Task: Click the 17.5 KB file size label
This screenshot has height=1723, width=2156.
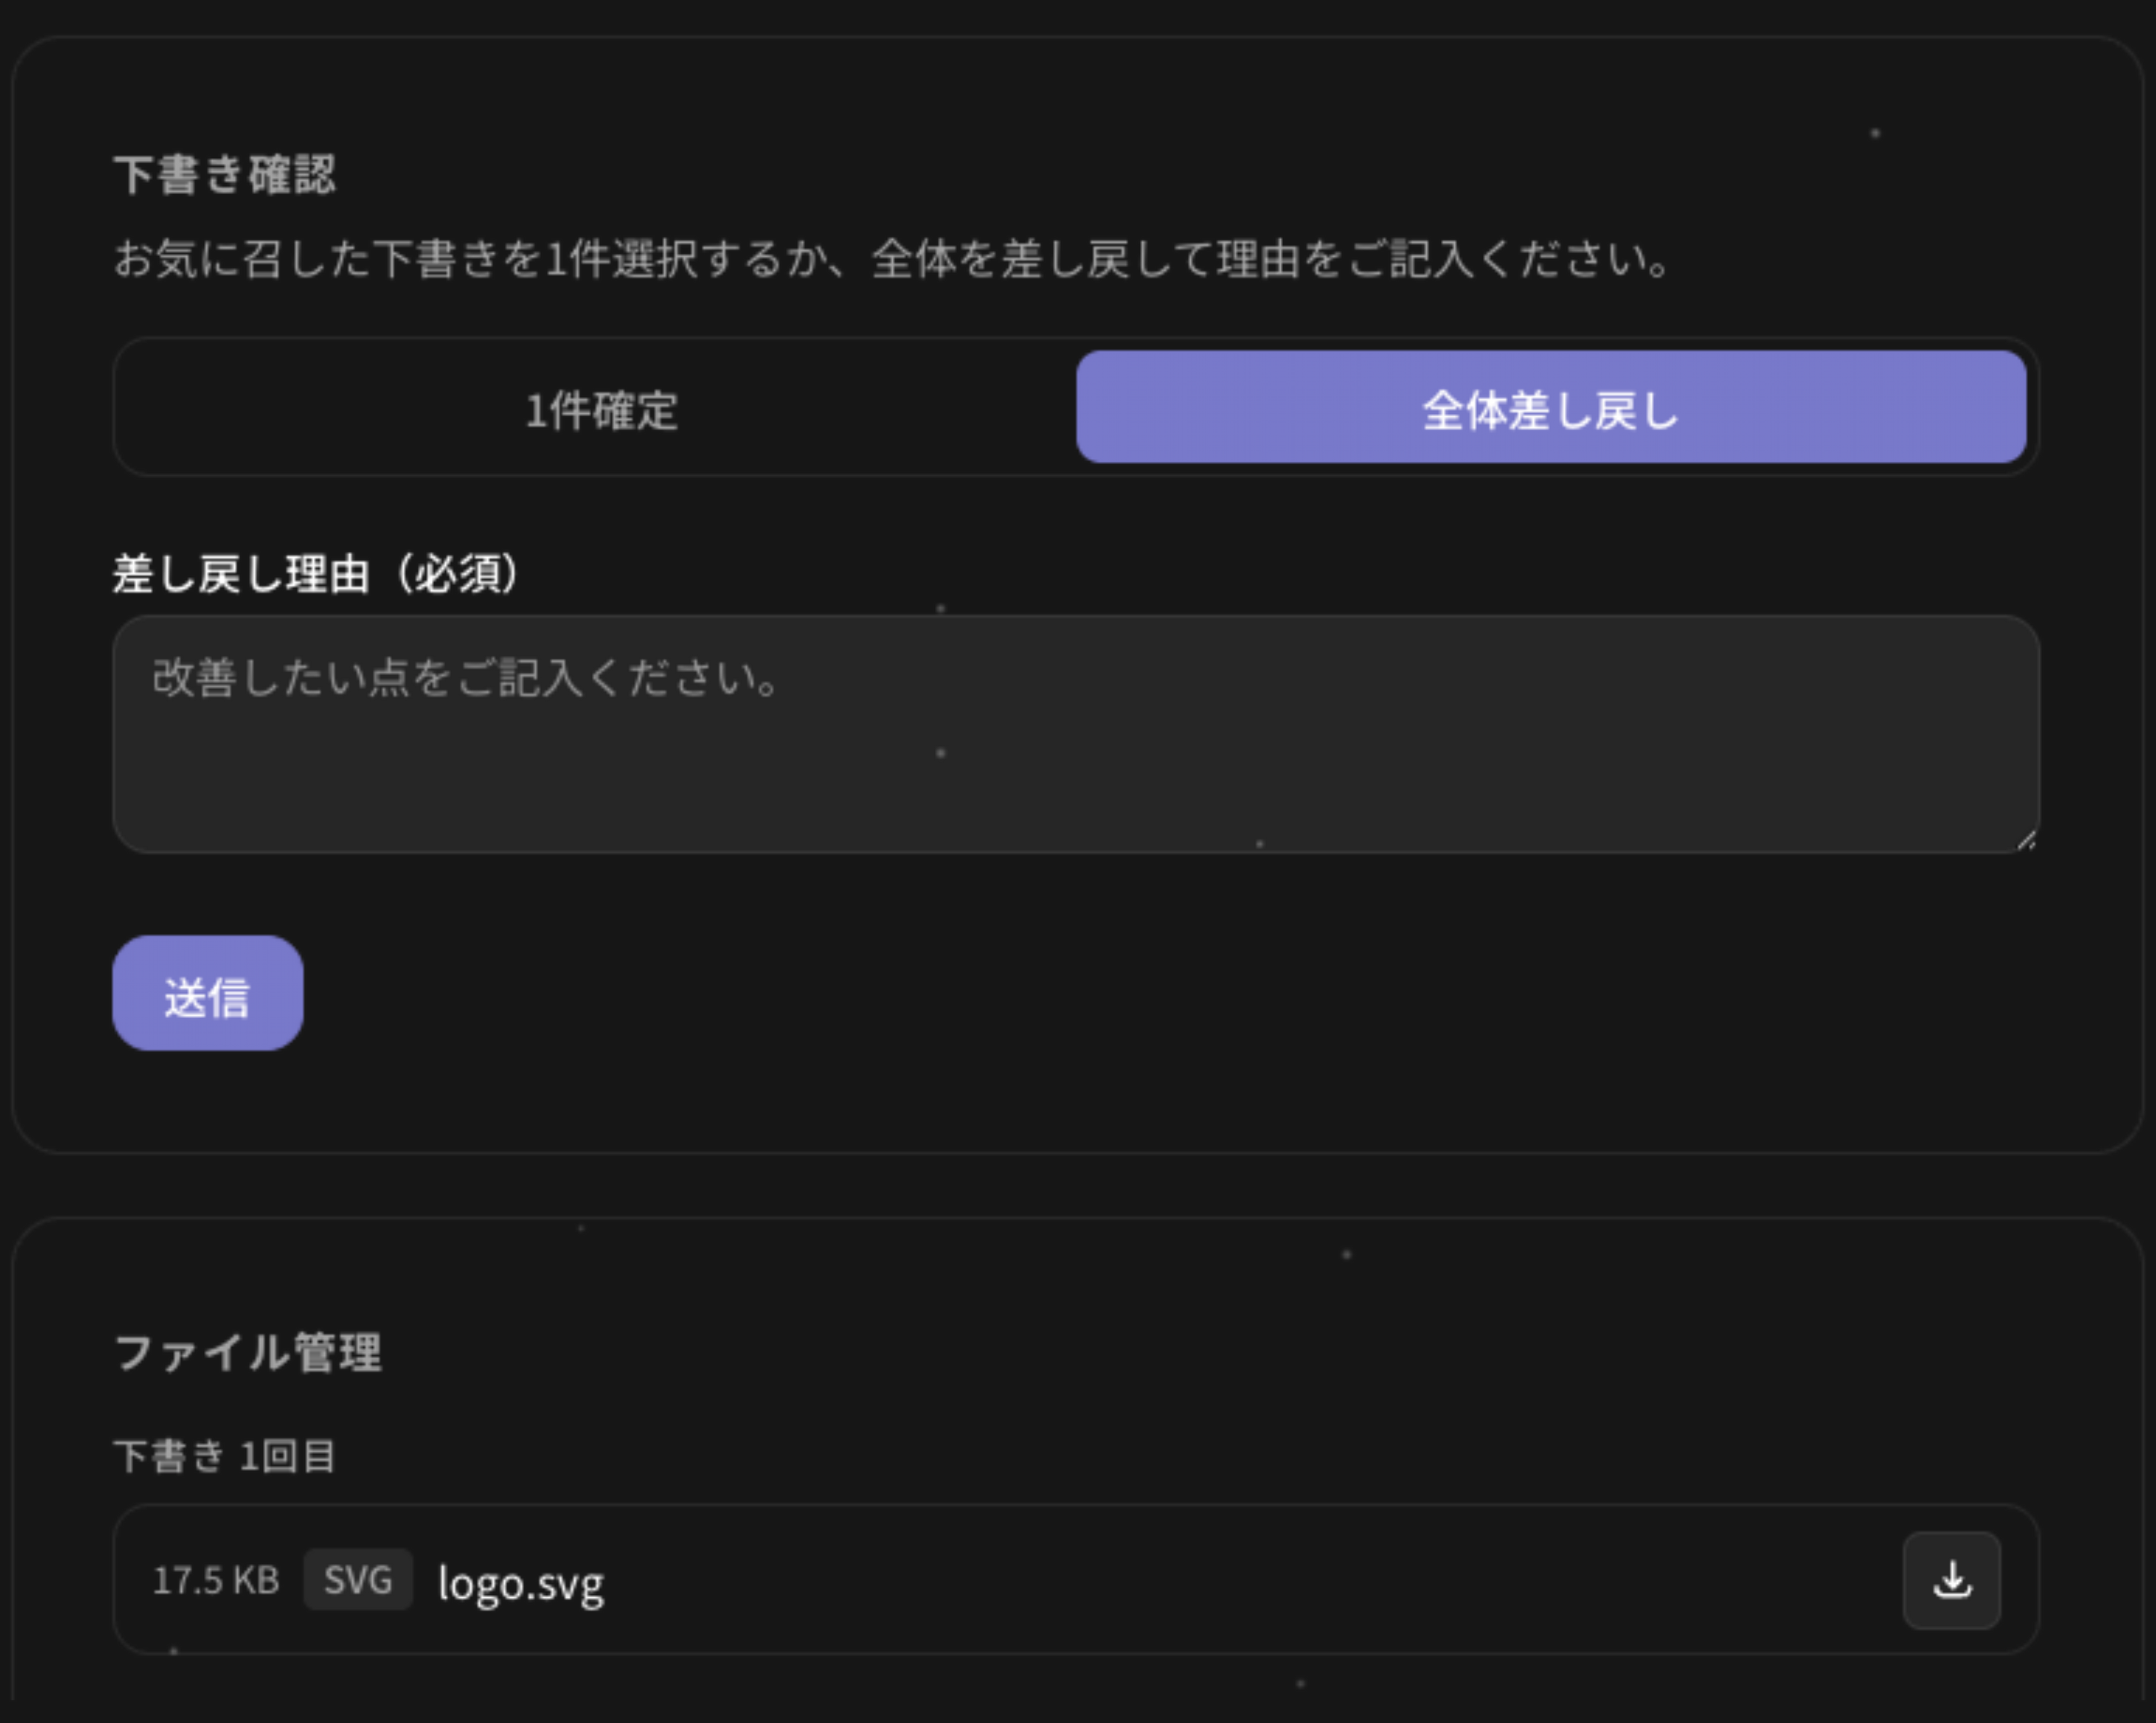Action: pyautogui.click(x=215, y=1580)
